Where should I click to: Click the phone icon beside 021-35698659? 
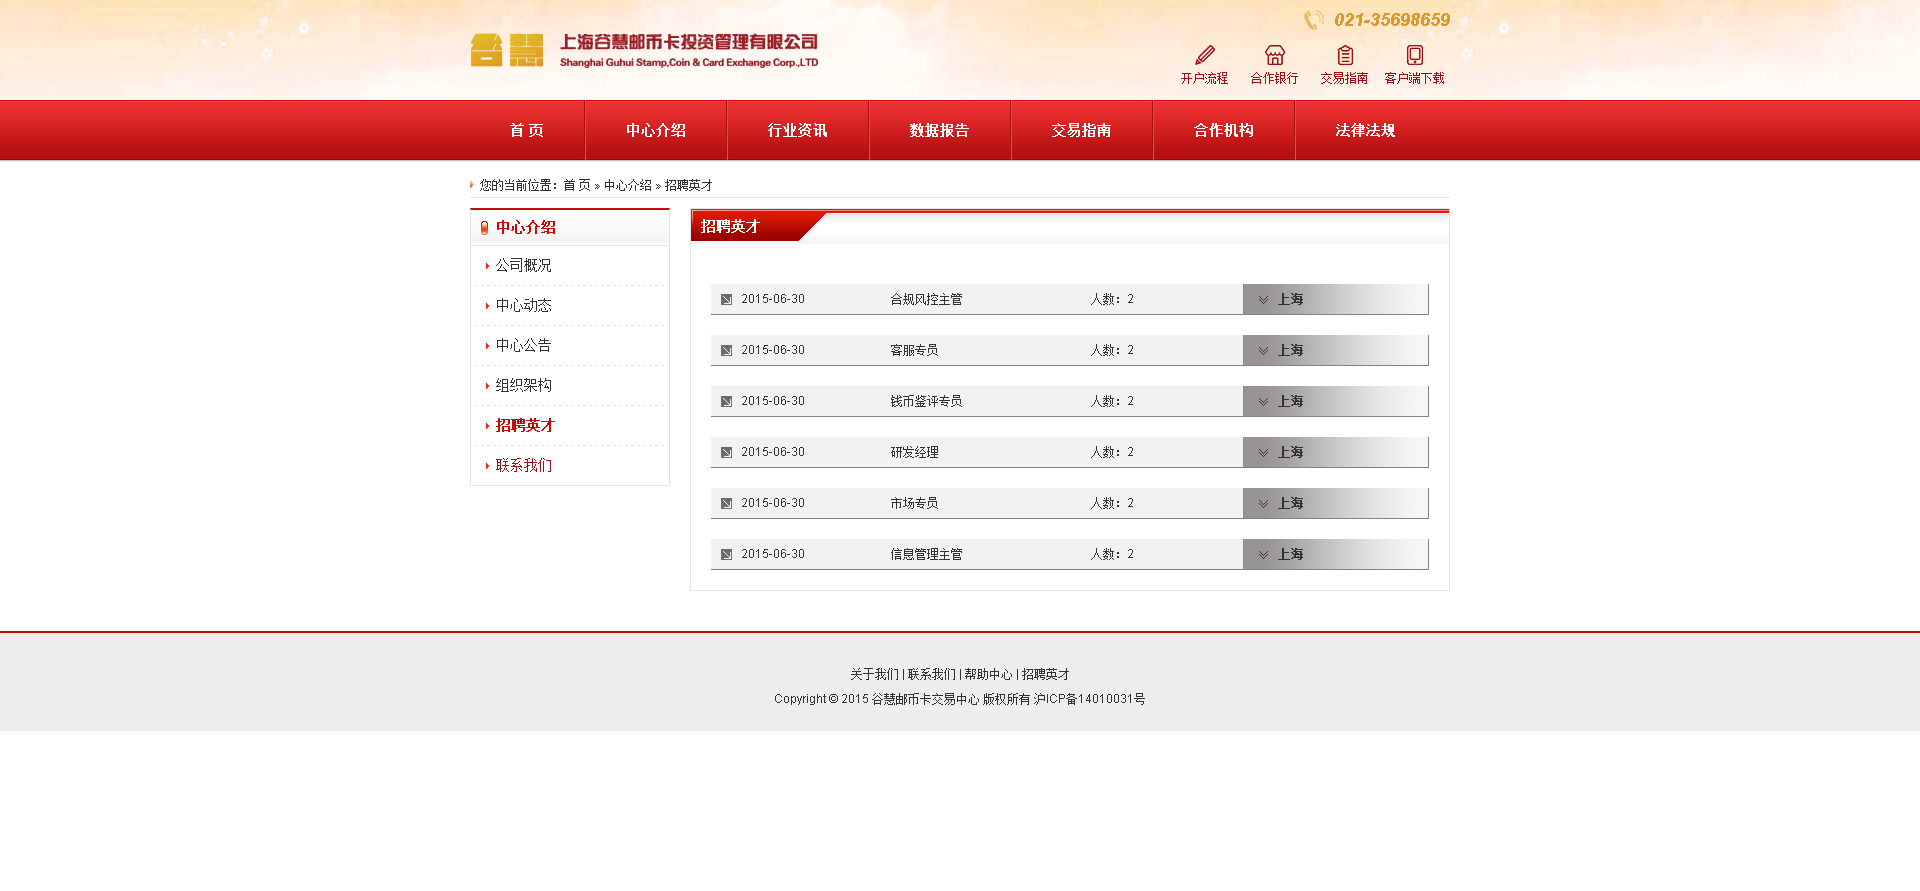tap(1313, 20)
